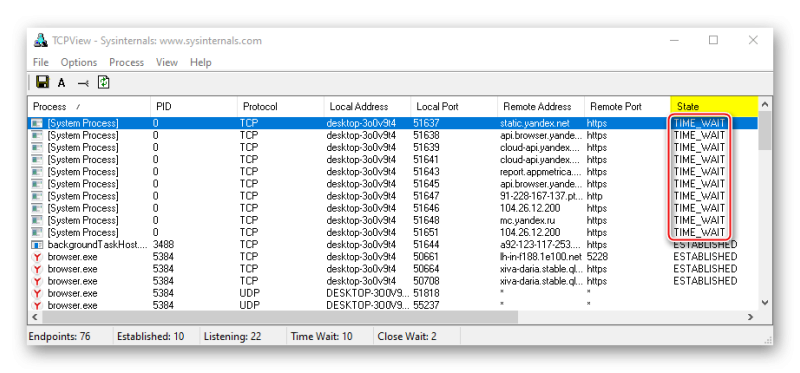Viewport: 800px width, 373px height.
Task: Maximize the TCPView window
Action: point(713,40)
